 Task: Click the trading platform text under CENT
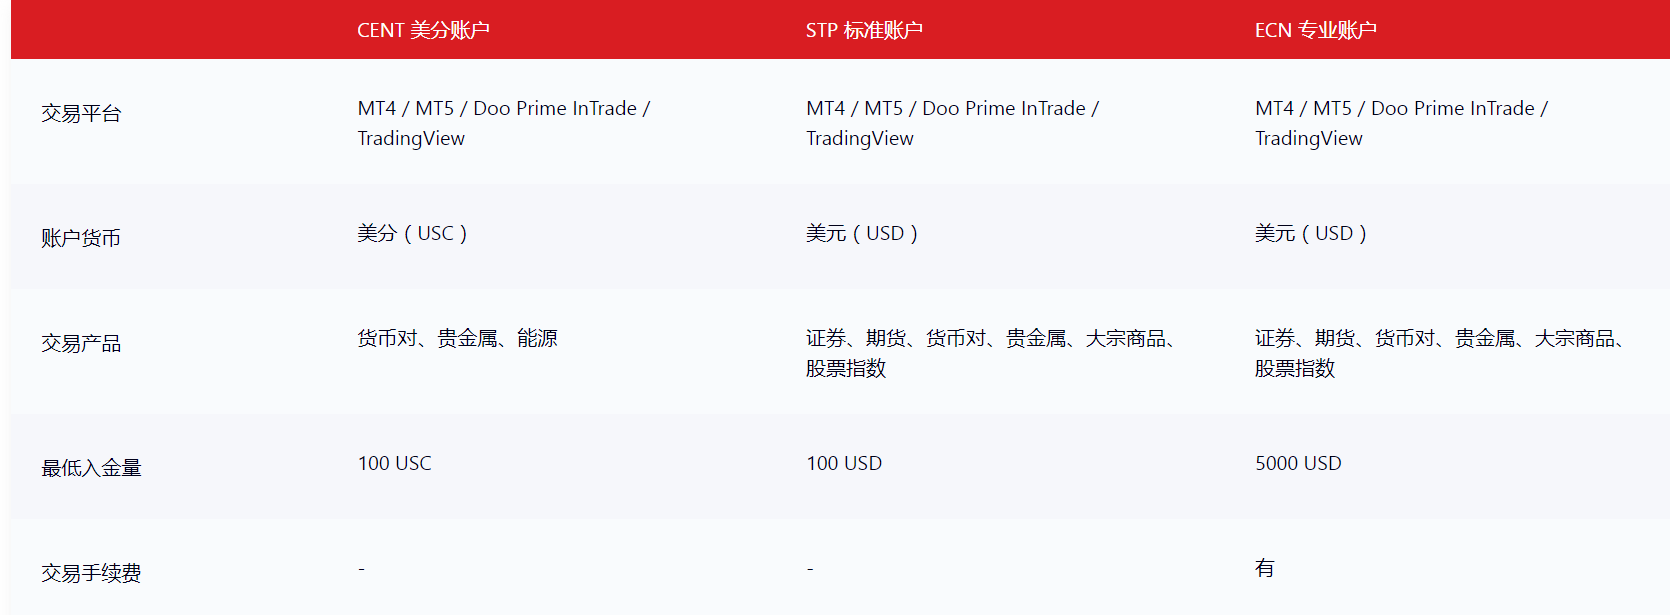503,123
